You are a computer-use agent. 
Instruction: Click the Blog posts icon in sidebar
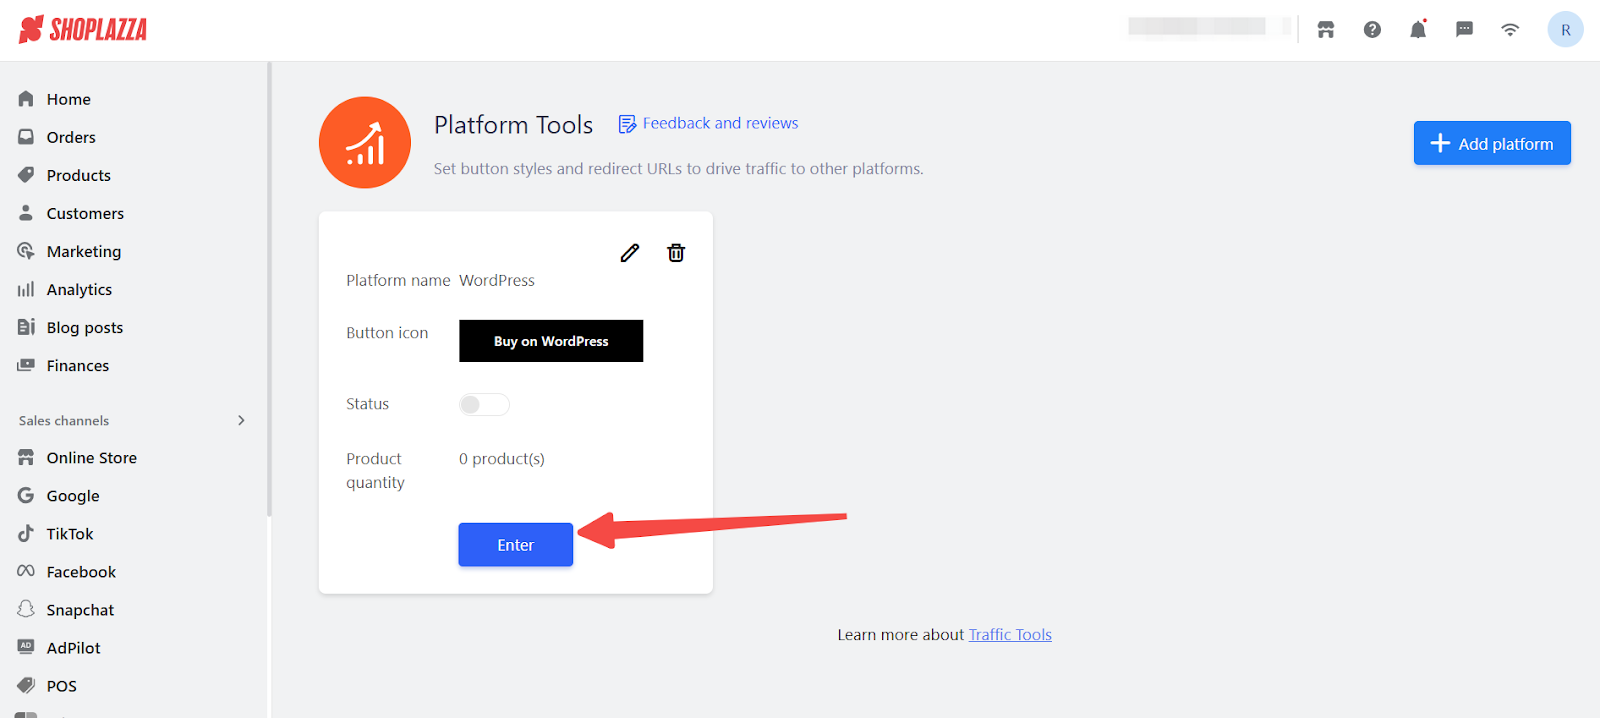point(26,327)
